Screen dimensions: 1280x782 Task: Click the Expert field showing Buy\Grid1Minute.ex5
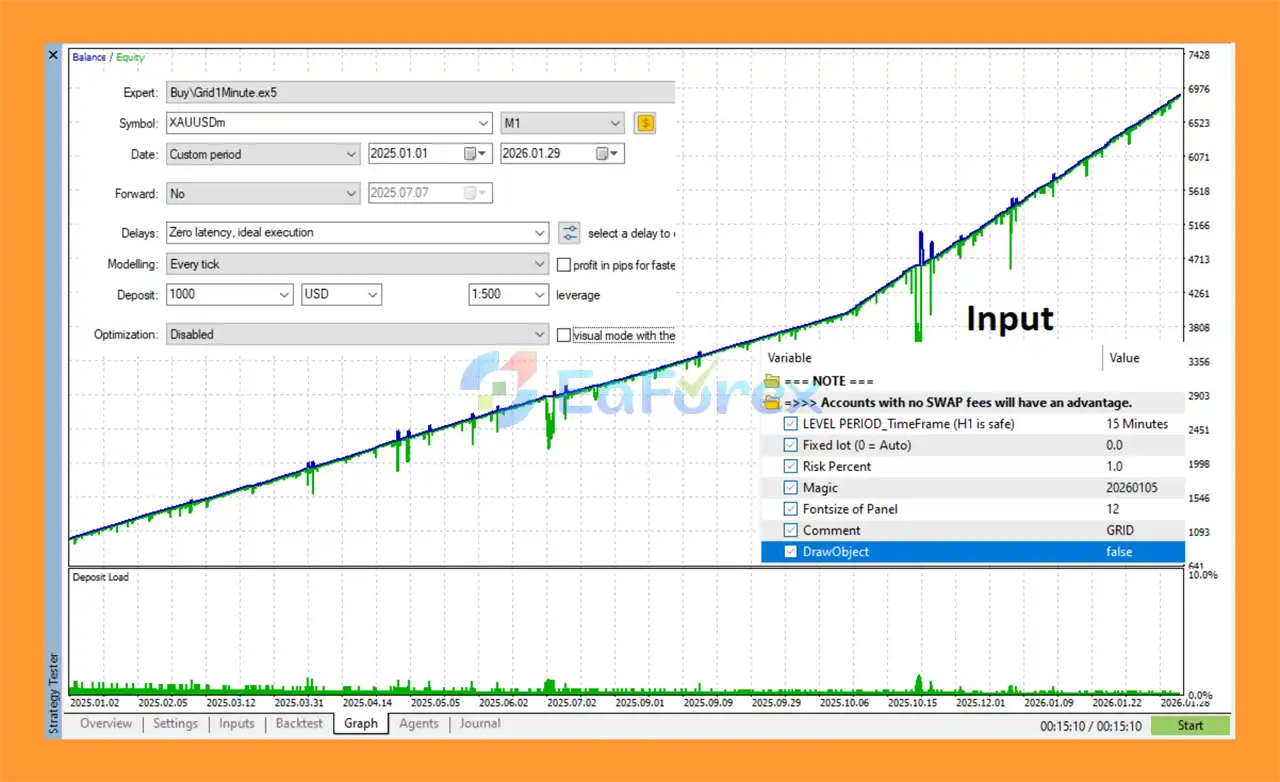coord(420,92)
